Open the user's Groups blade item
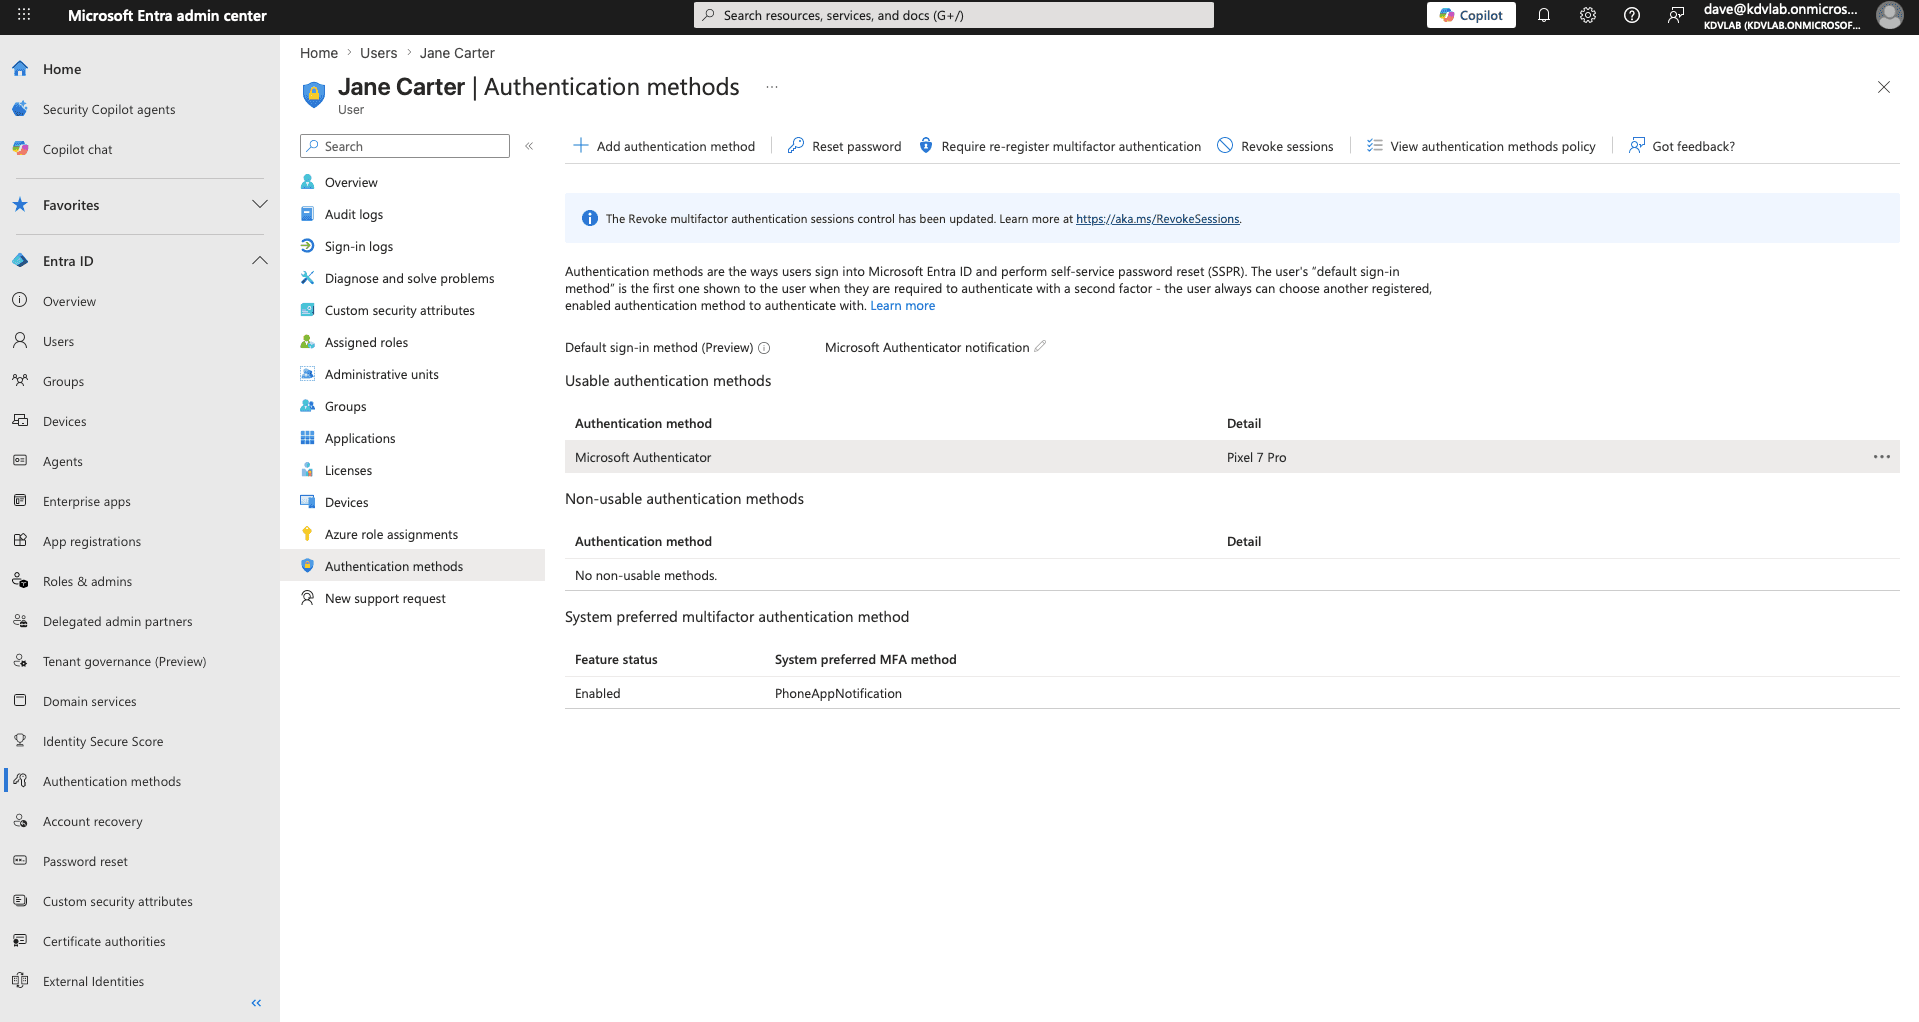 tap(345, 406)
